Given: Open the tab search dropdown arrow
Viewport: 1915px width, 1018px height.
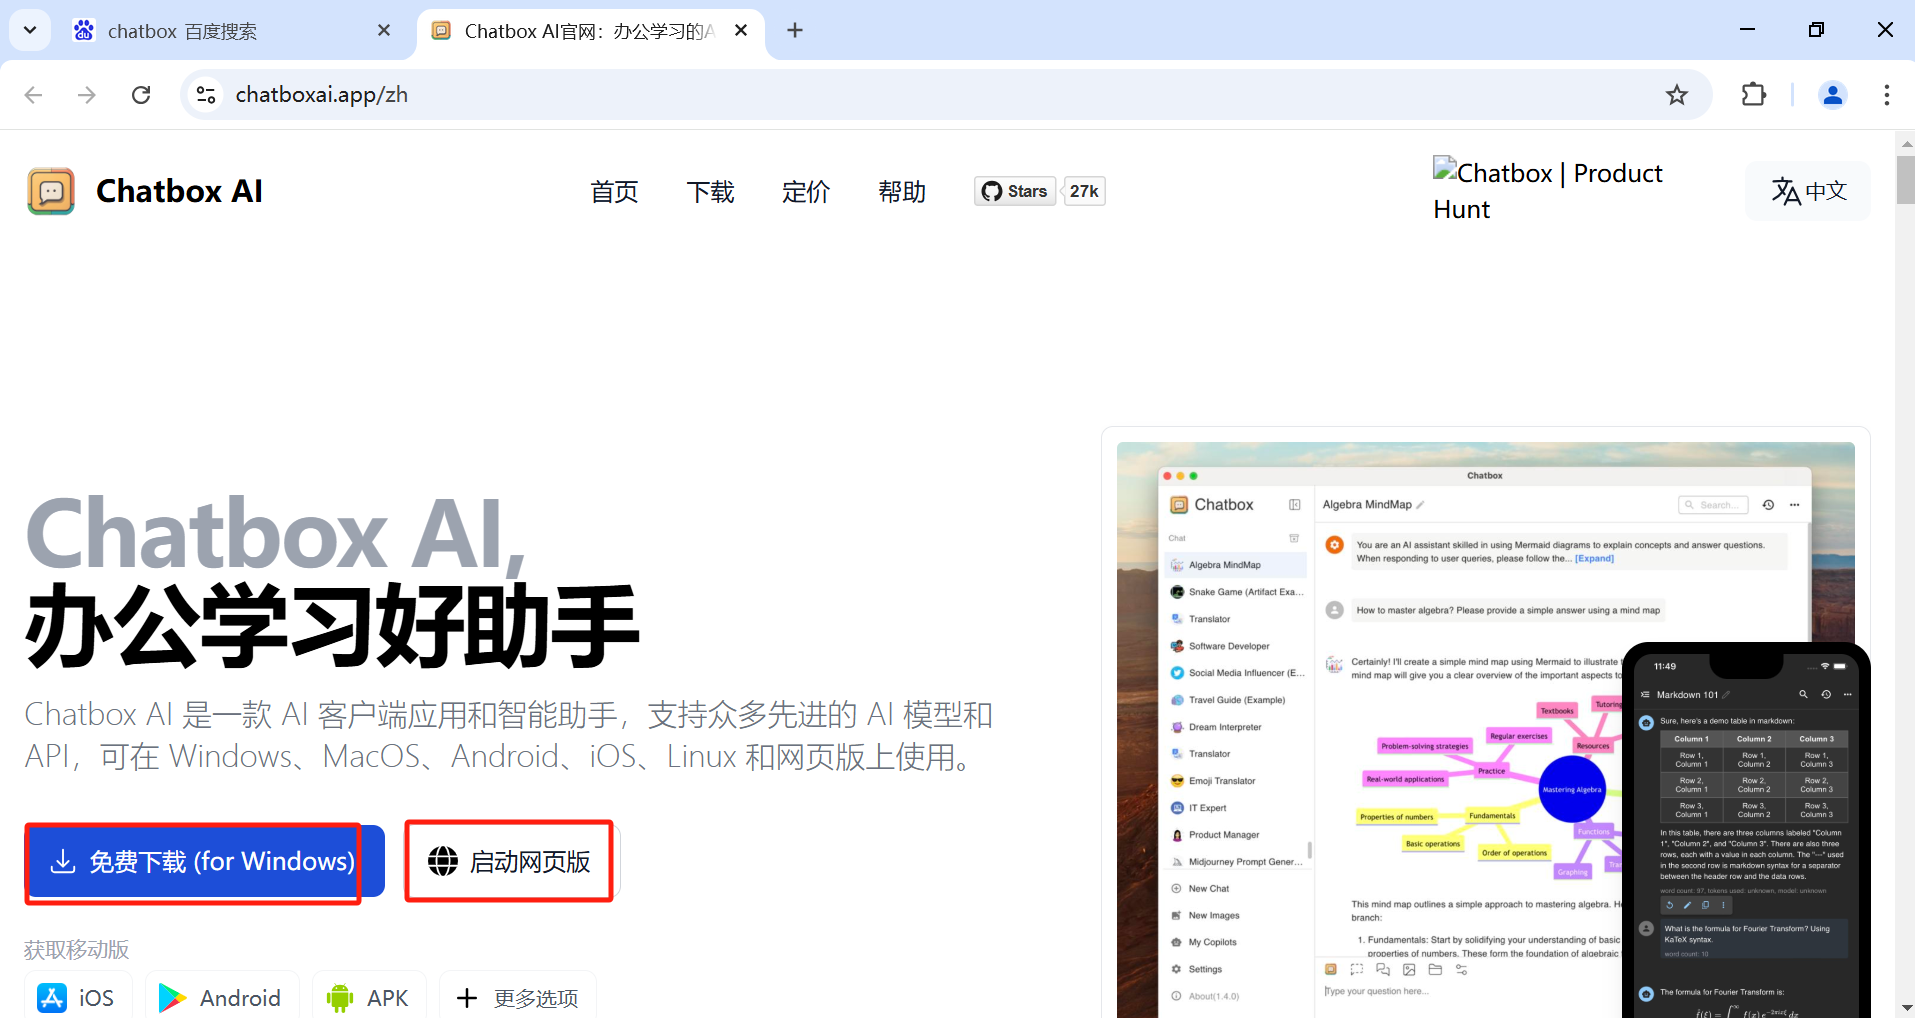Looking at the screenshot, I should coord(30,30).
